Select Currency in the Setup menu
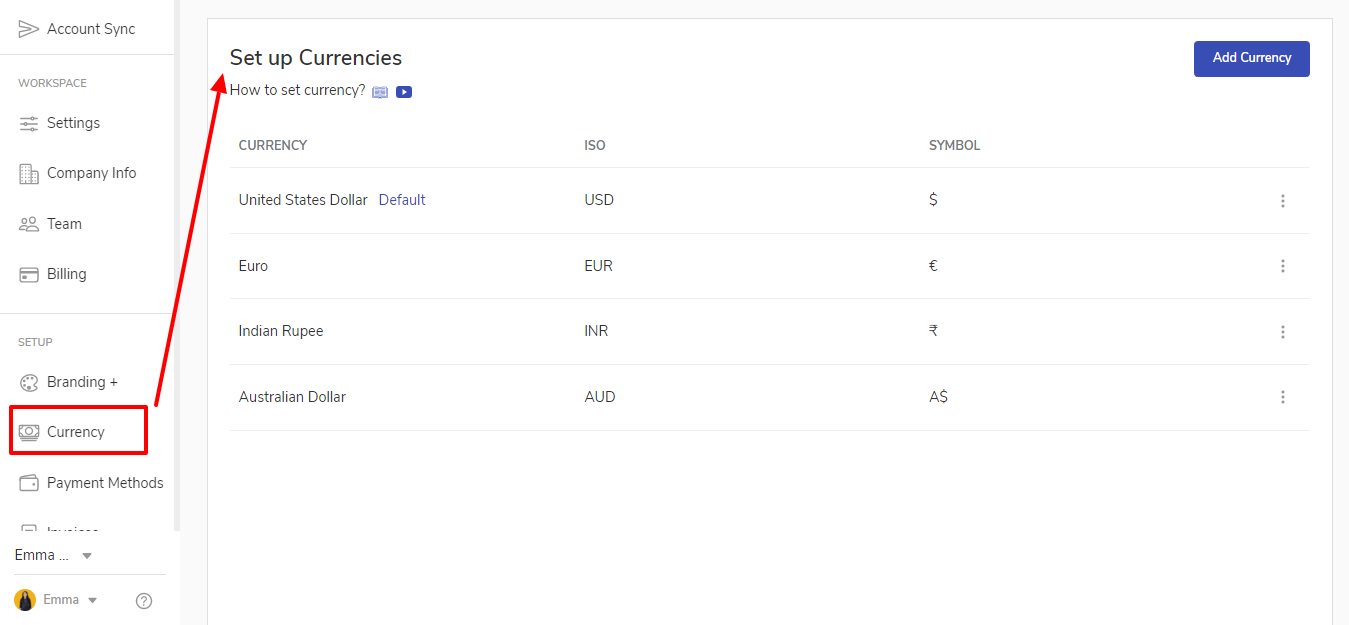1349x625 pixels. click(76, 432)
